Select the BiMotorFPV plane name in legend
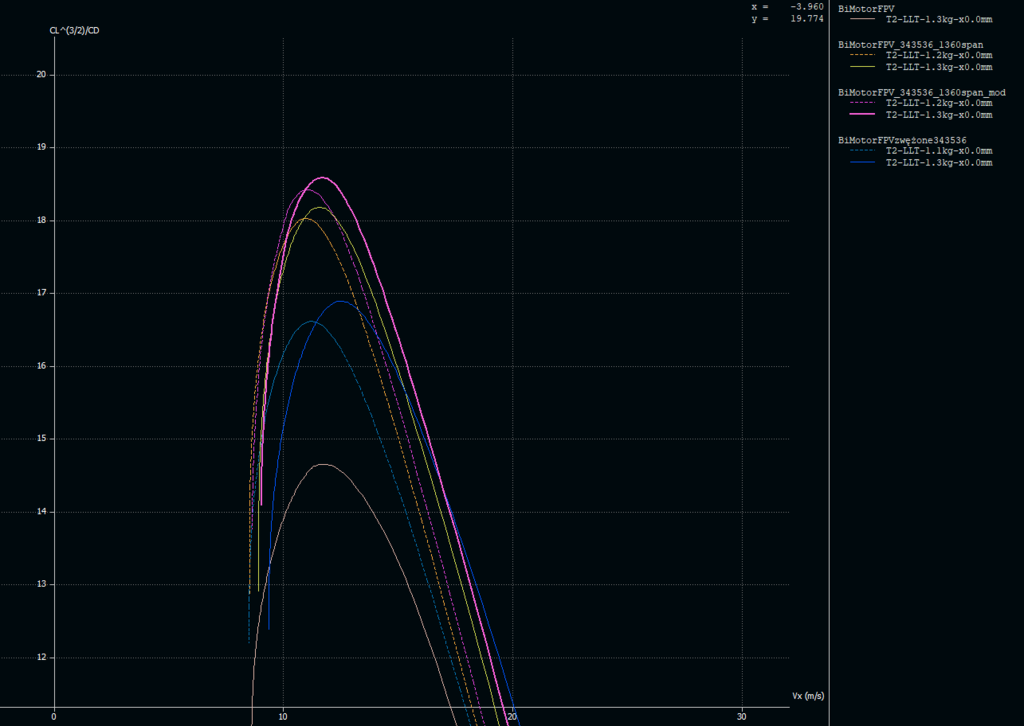 (x=866, y=8)
